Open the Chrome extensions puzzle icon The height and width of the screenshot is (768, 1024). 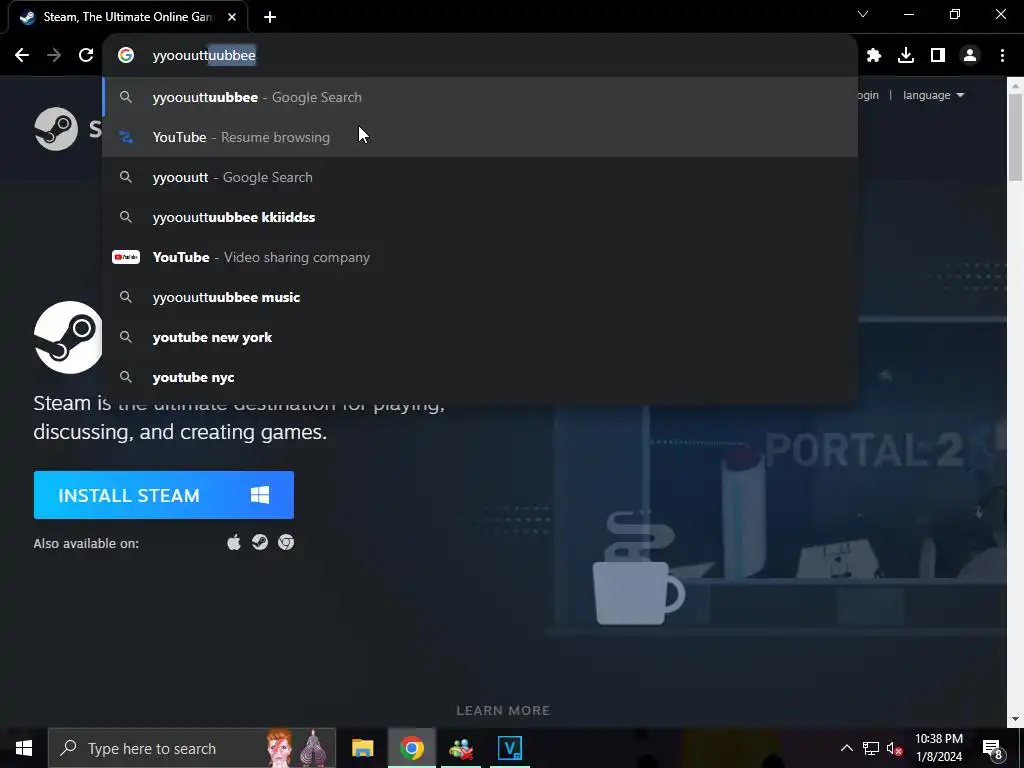874,56
